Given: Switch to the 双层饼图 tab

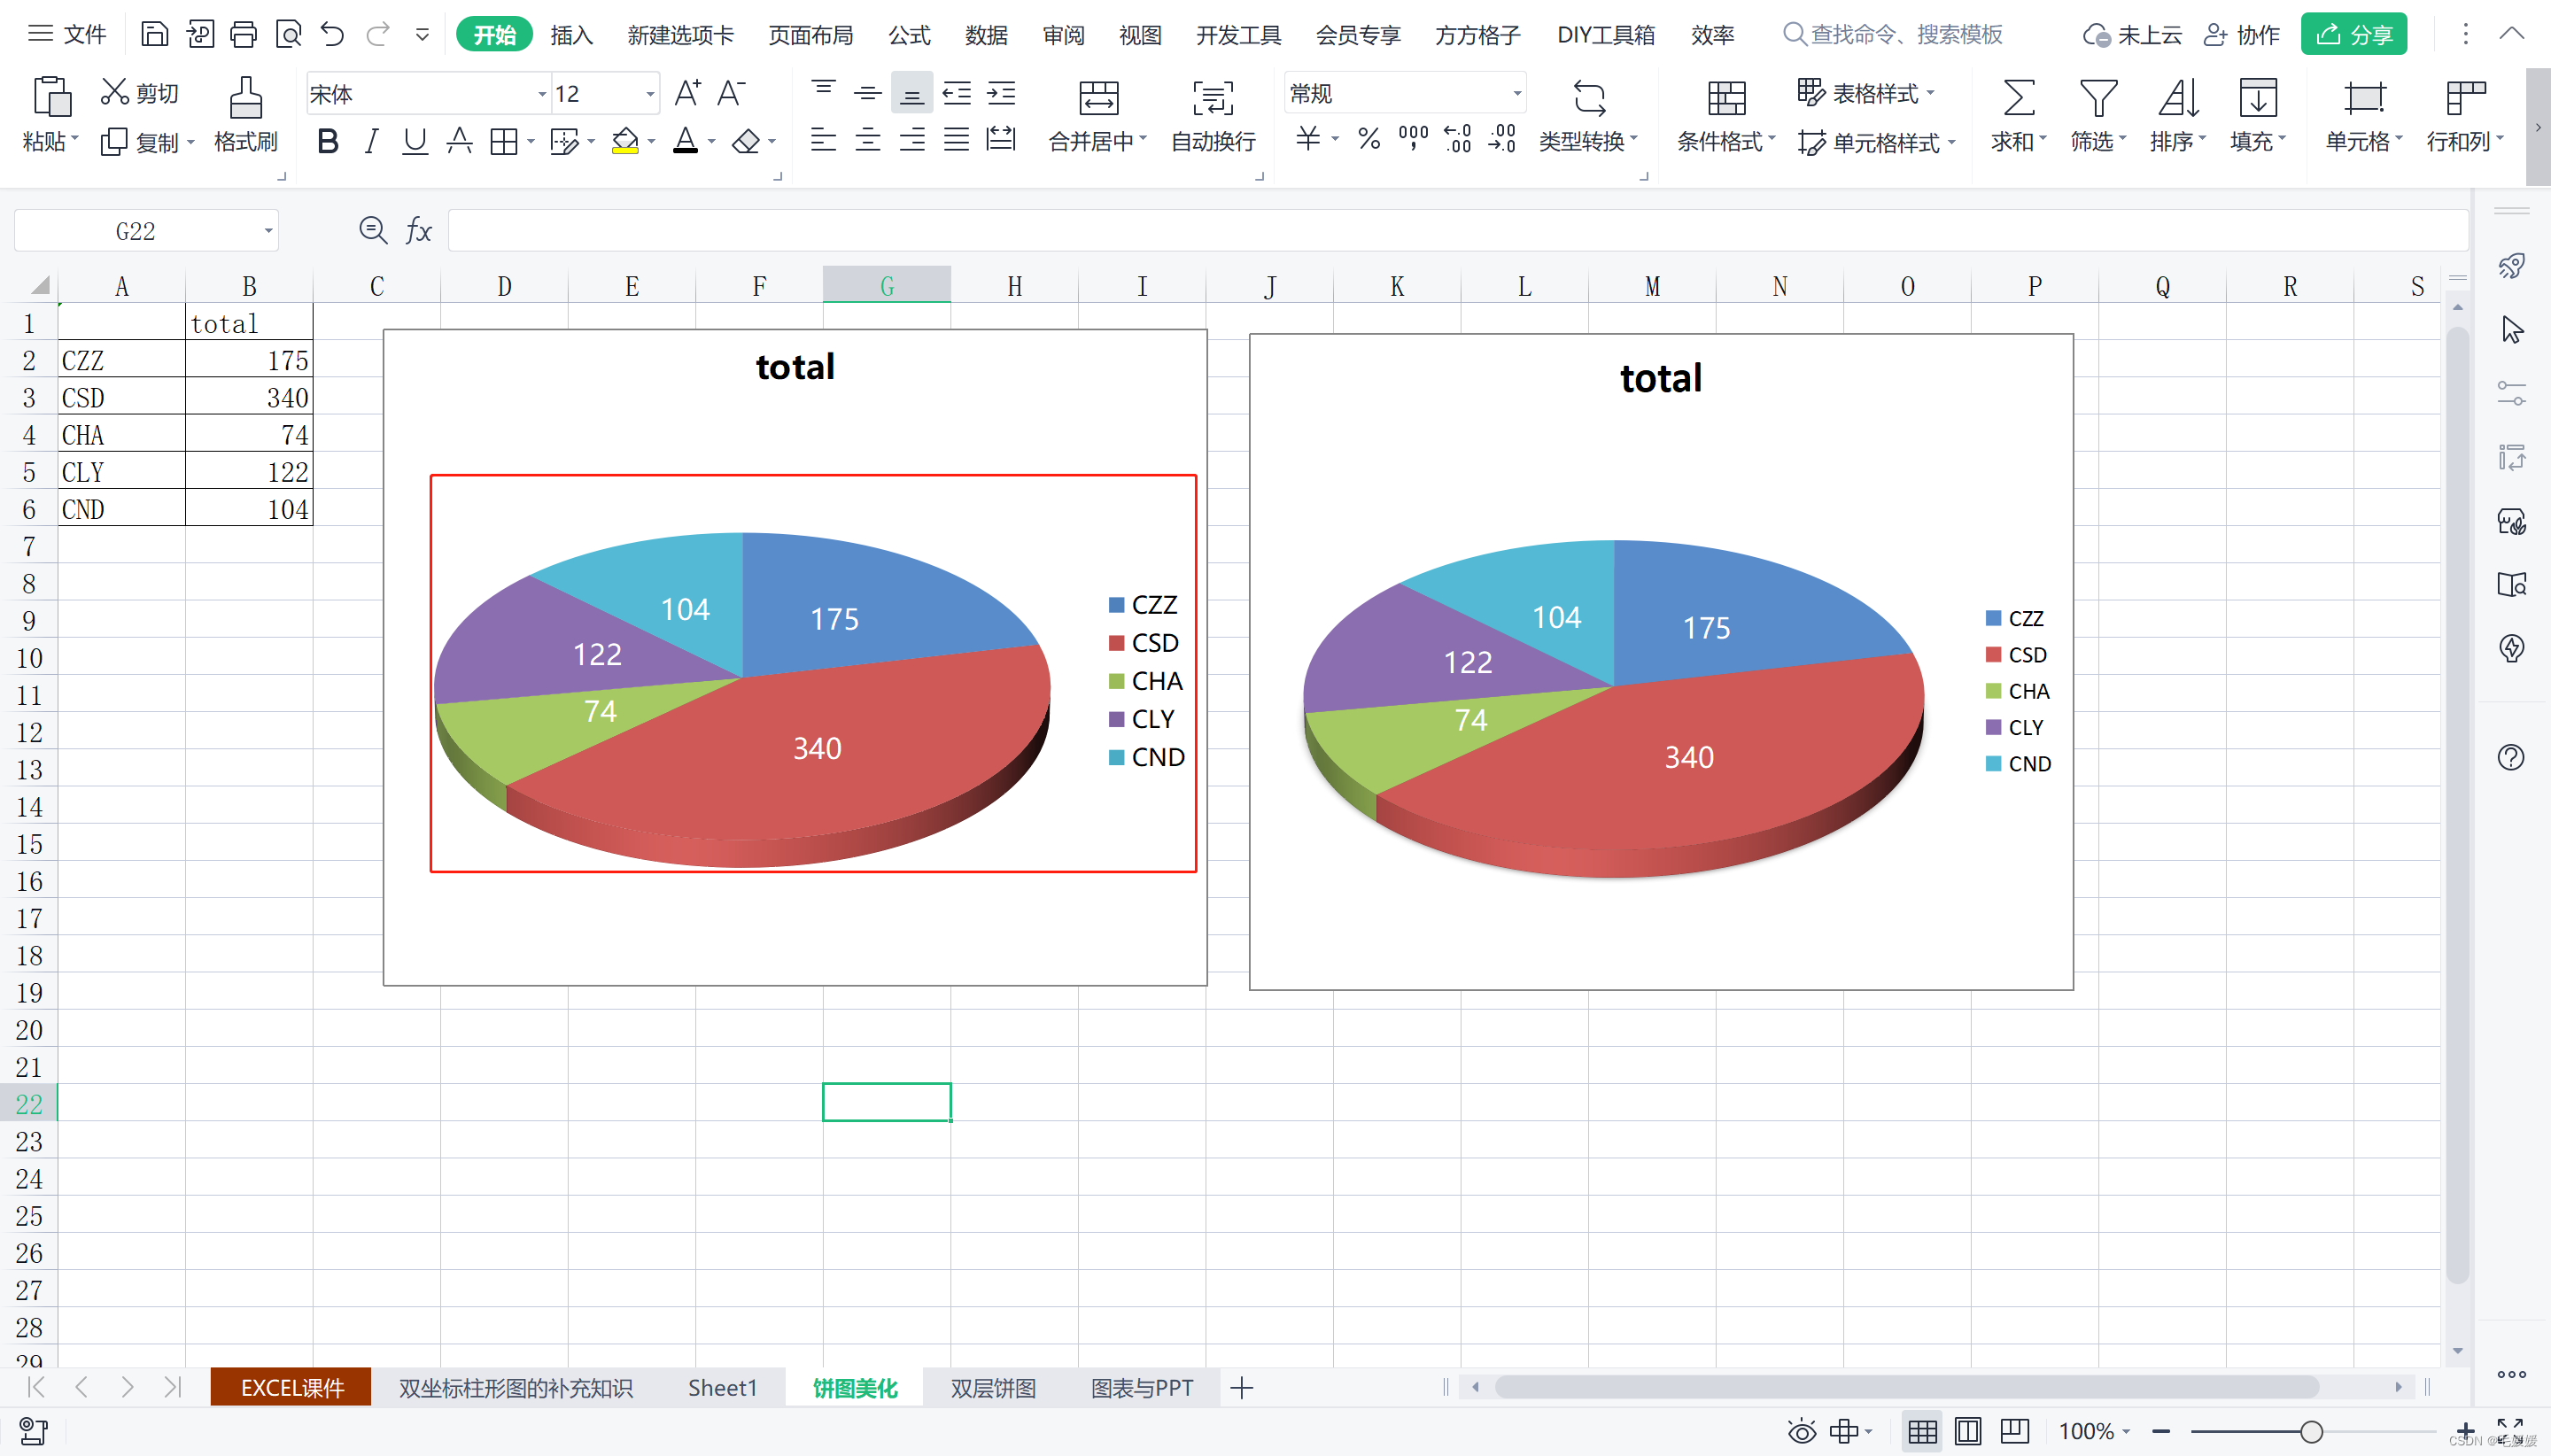Looking at the screenshot, I should pos(989,1388).
